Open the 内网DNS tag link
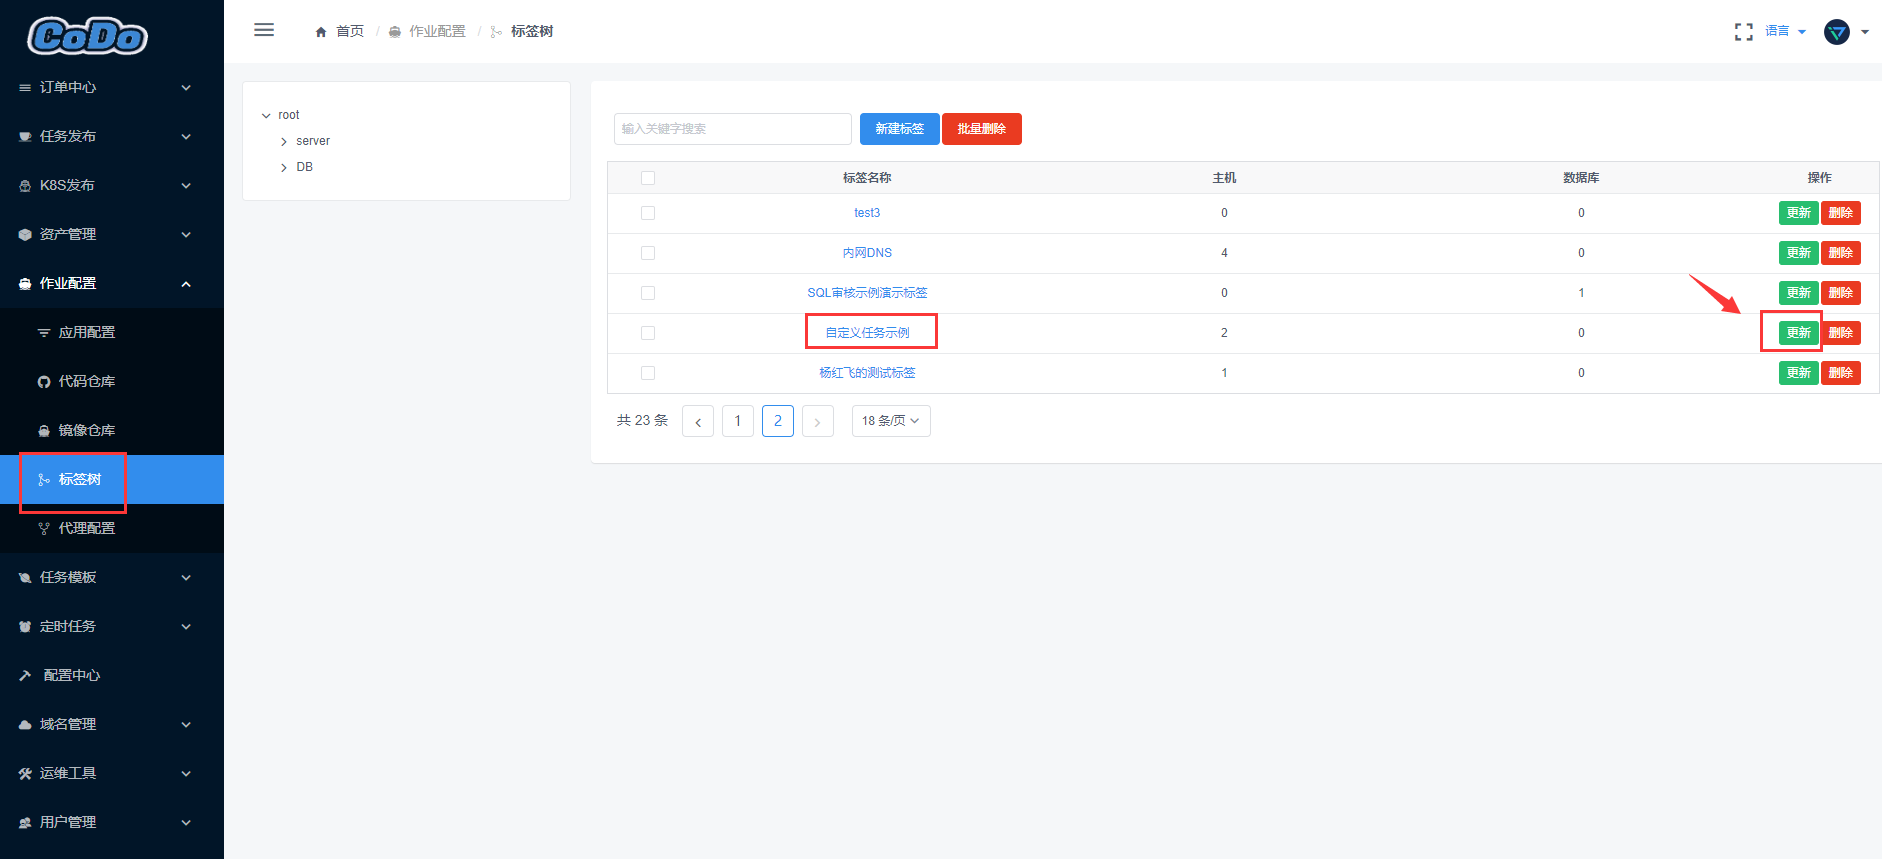This screenshot has width=1882, height=859. [x=867, y=253]
